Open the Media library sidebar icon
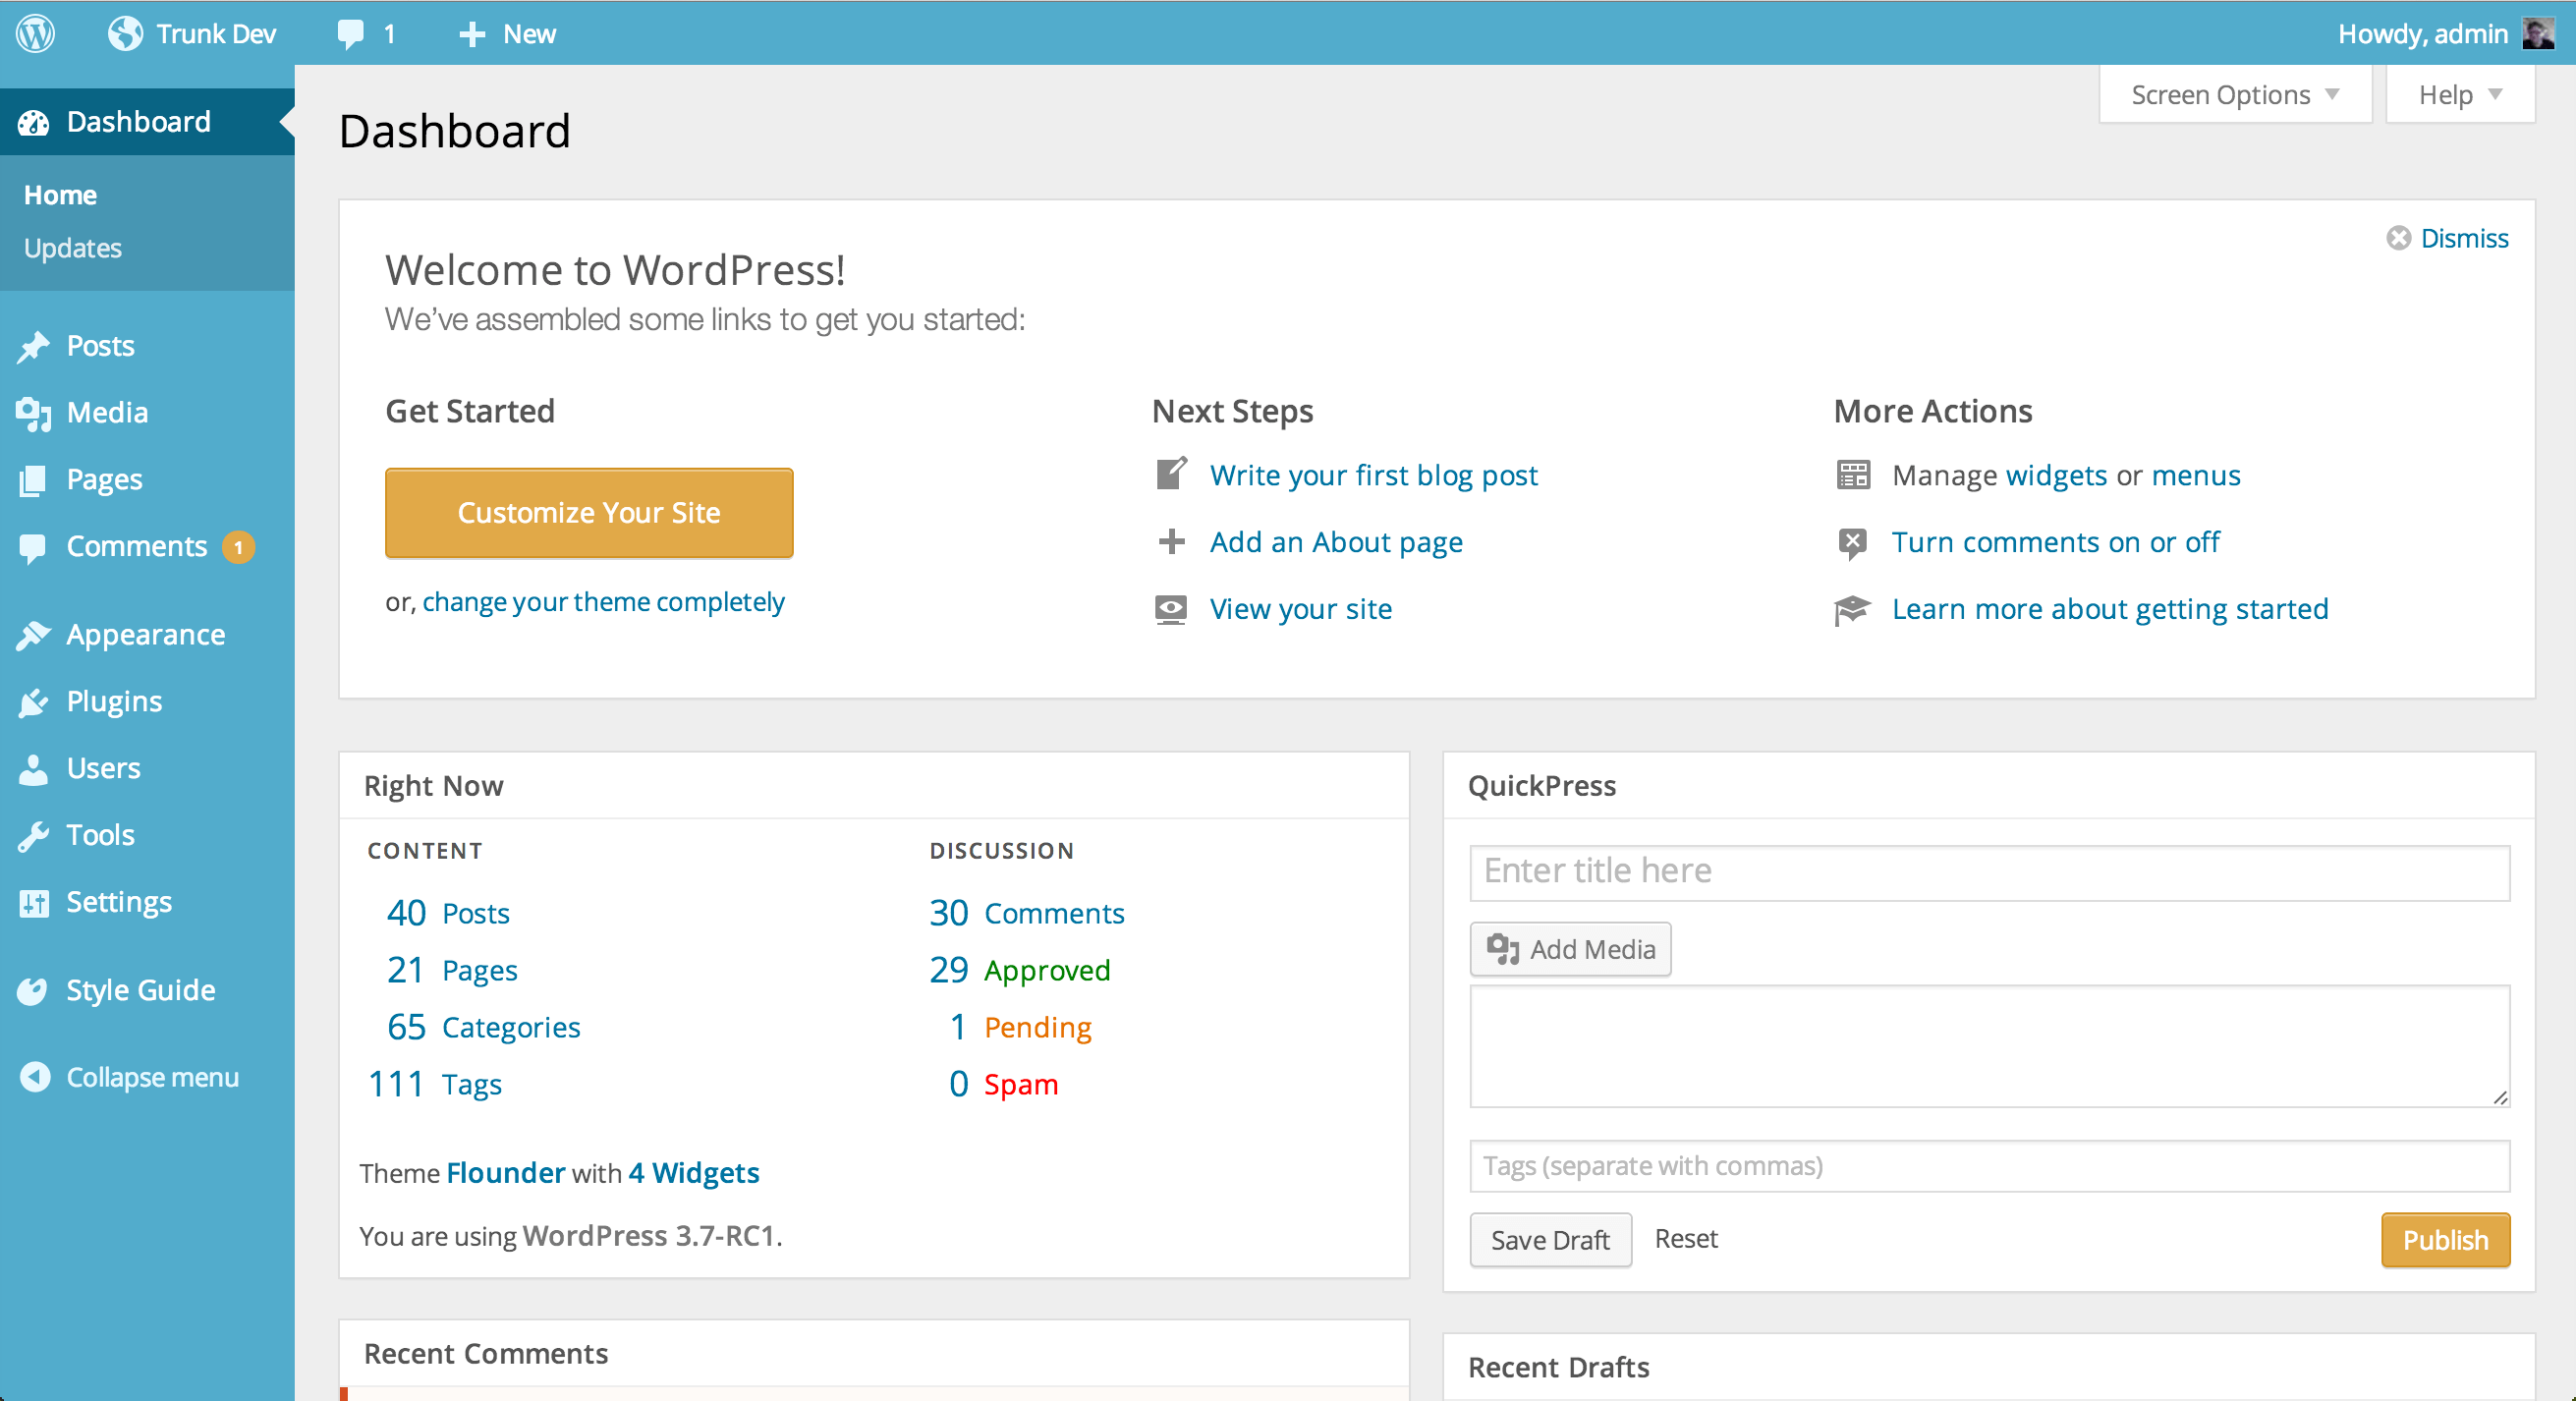The width and height of the screenshot is (2576, 1401). click(x=33, y=413)
